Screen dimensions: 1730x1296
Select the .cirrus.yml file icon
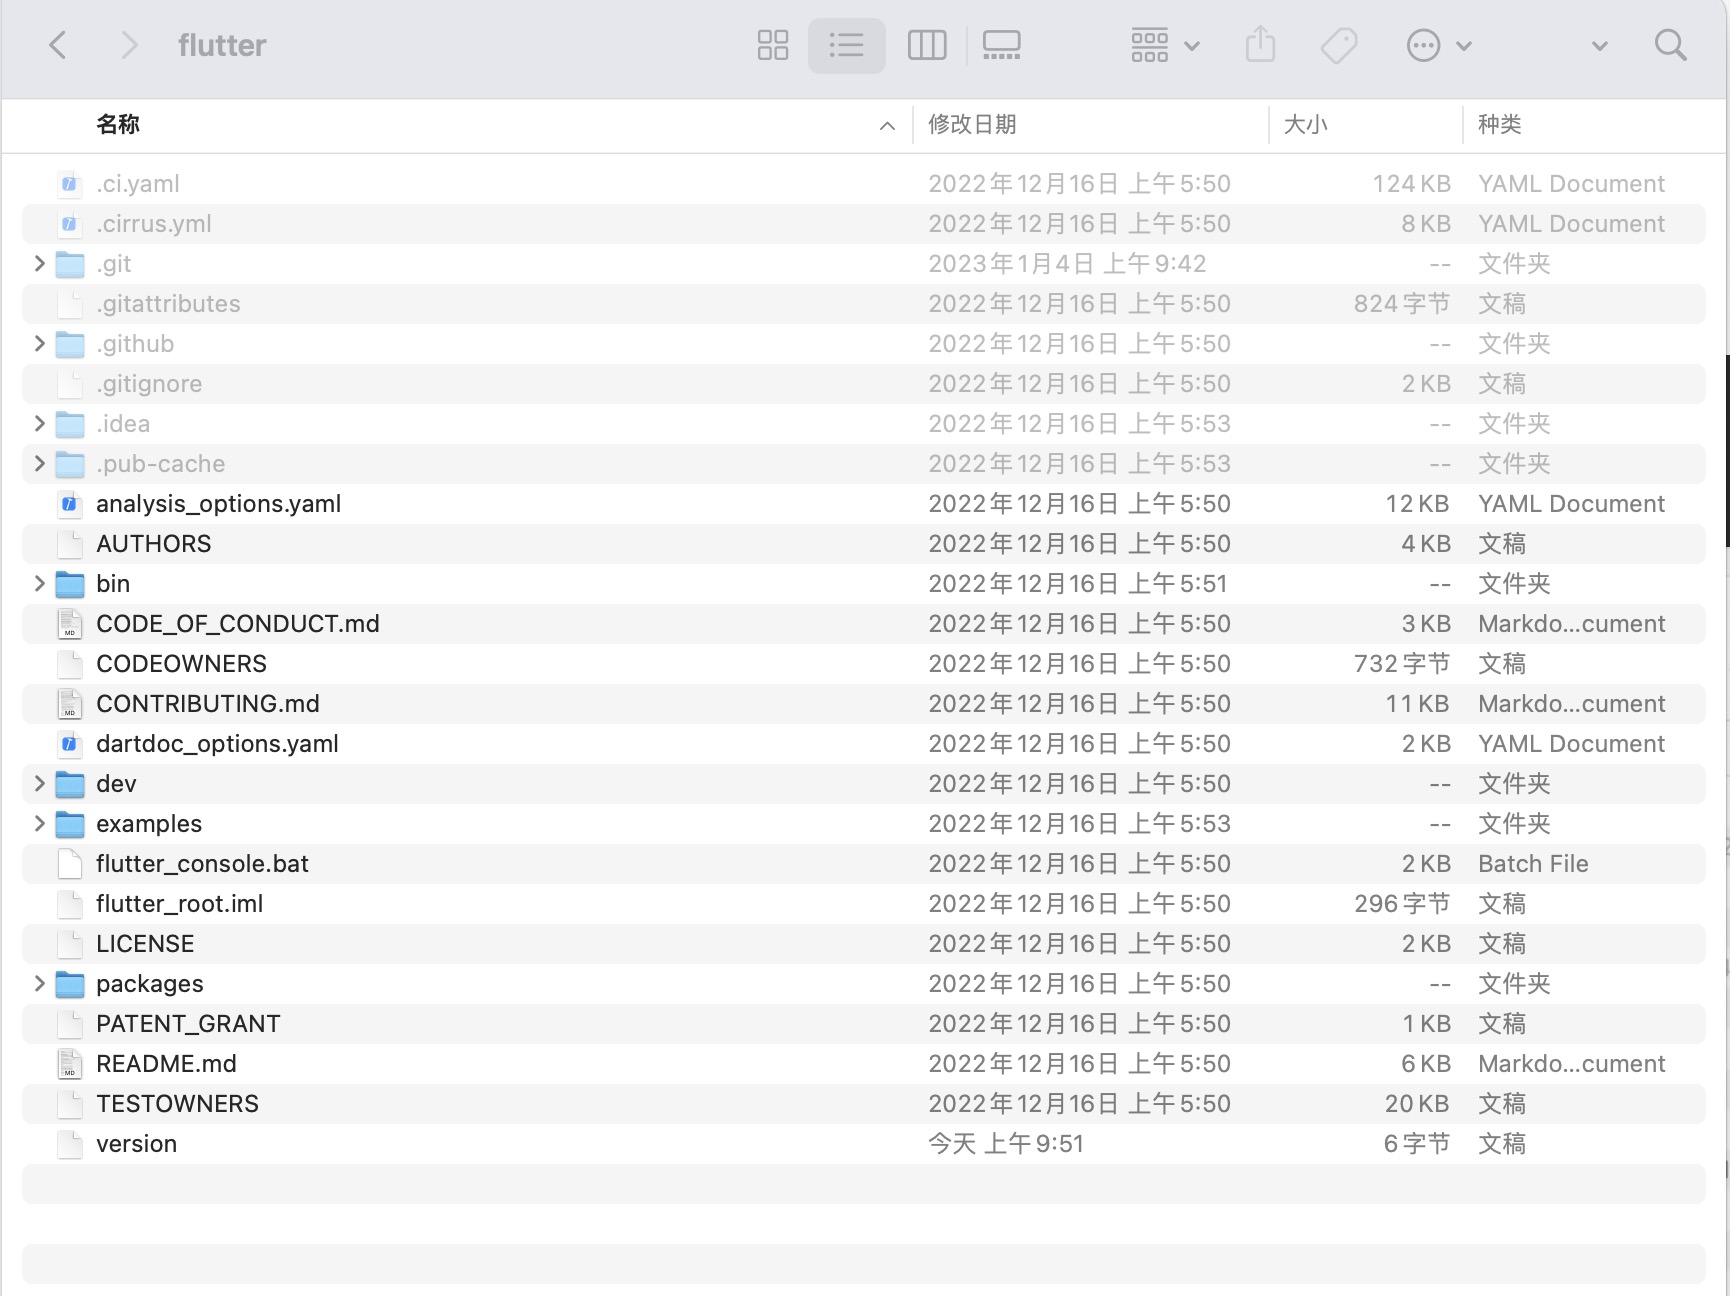click(69, 224)
